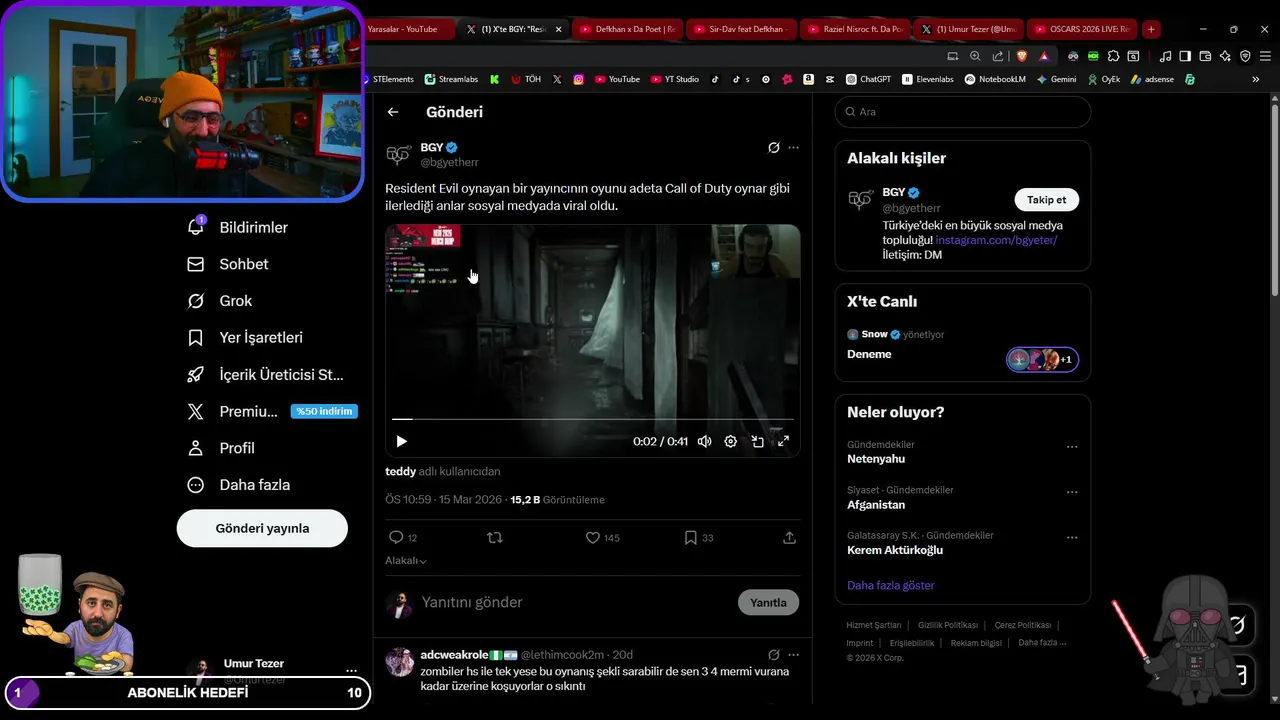
Task: Switch to the Sir-Dav feat Defkhan tab
Action: coord(741,29)
